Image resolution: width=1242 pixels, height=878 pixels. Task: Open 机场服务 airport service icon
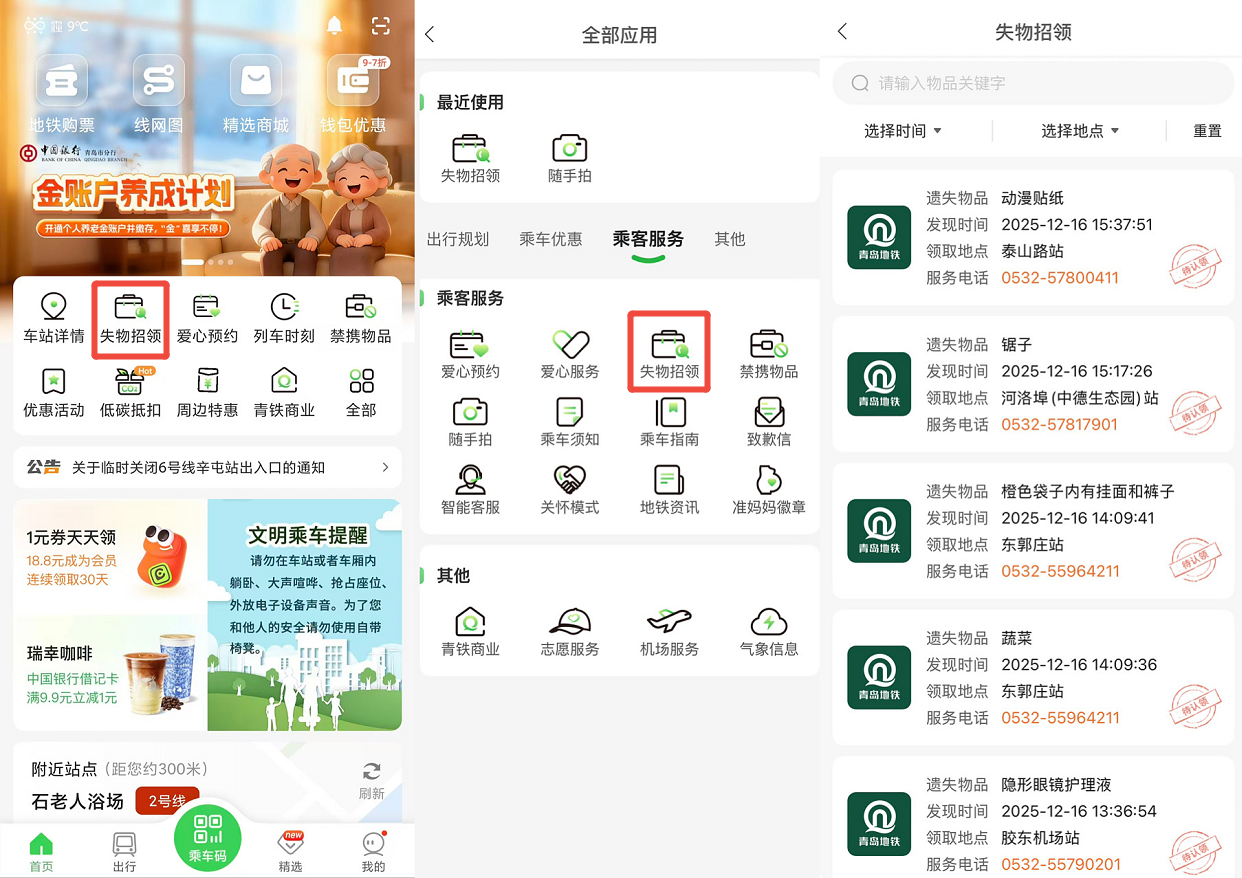(669, 631)
